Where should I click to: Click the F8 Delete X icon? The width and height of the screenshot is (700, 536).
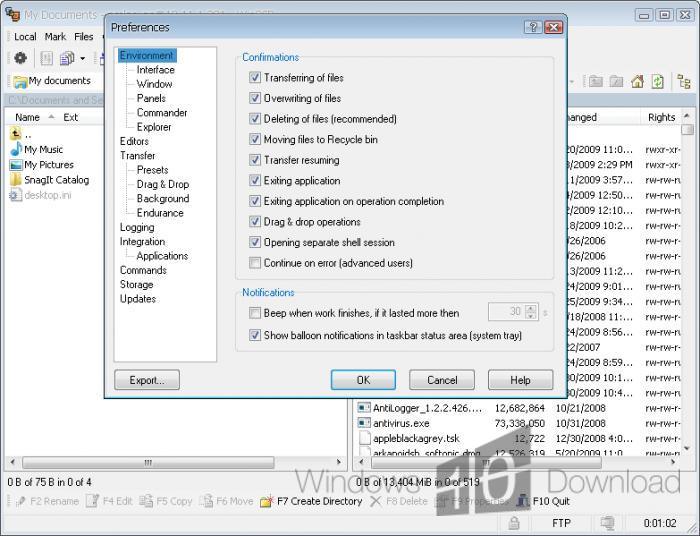pos(375,501)
